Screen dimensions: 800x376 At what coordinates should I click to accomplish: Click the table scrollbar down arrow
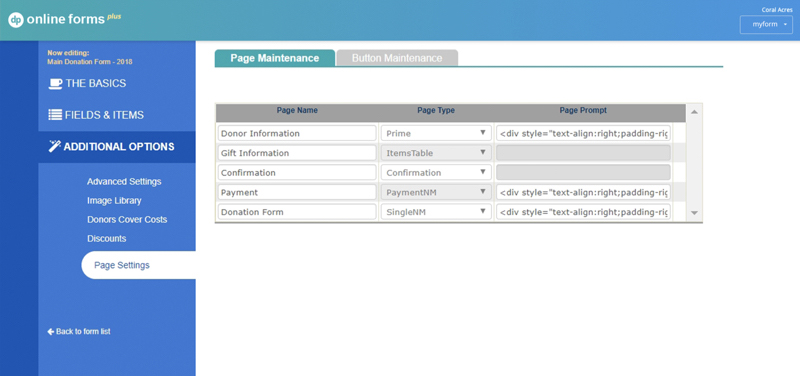point(694,213)
